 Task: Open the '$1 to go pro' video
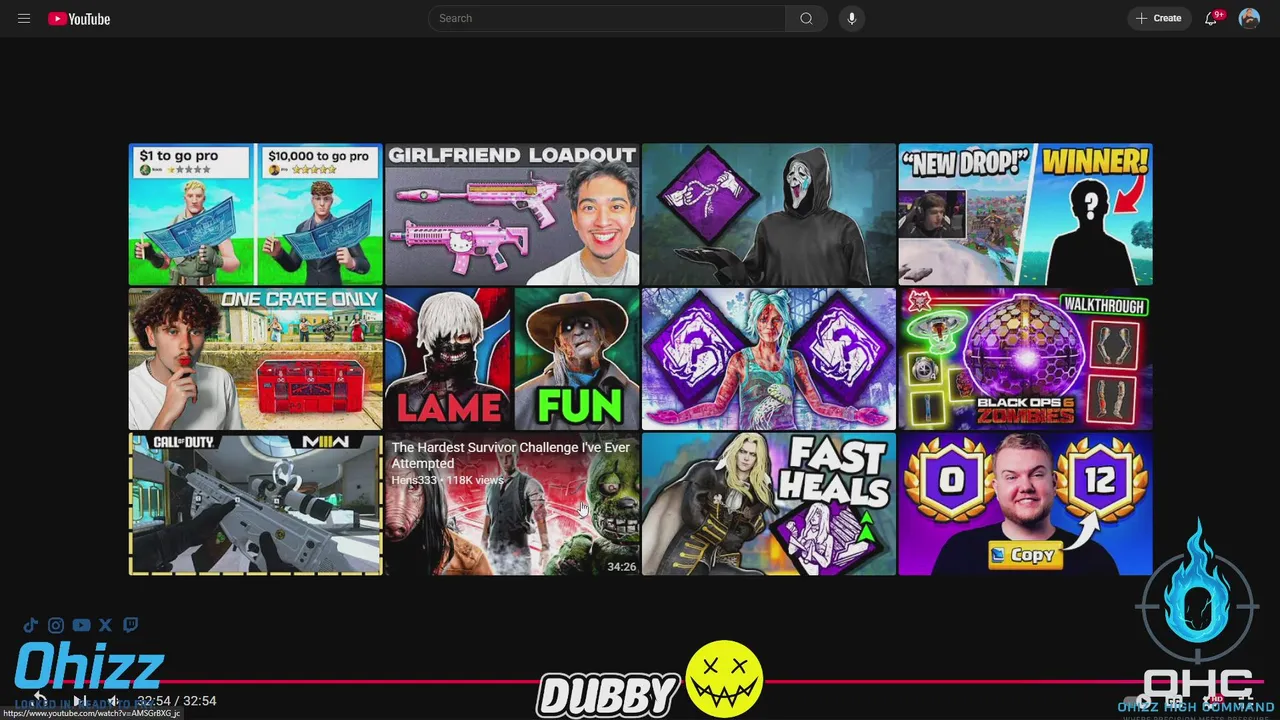point(255,214)
